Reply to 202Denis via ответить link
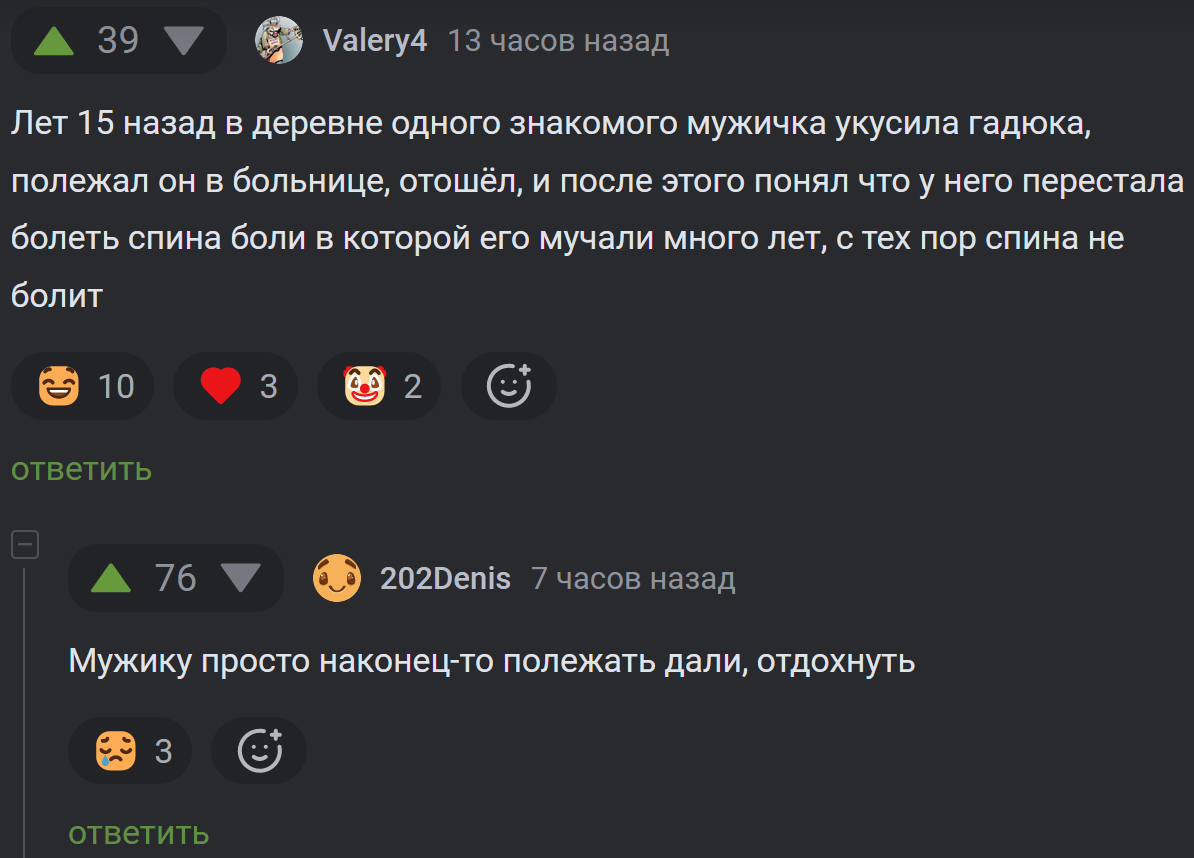This screenshot has height=858, width=1194. (x=139, y=834)
